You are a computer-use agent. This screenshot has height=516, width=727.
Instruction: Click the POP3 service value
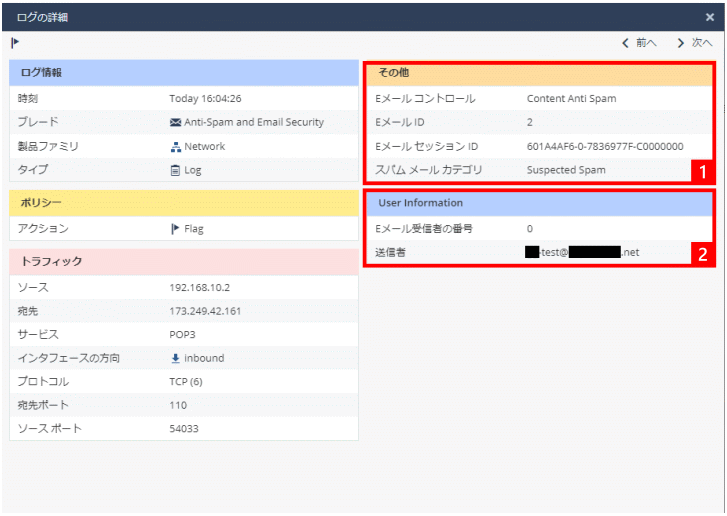click(184, 335)
